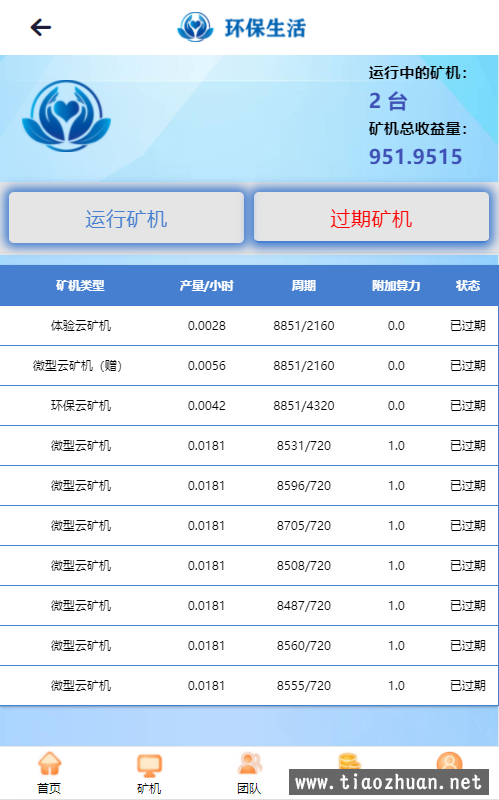The image size is (499, 800).
Task: Select the 环保云矿机 row name
Action: pos(81,406)
